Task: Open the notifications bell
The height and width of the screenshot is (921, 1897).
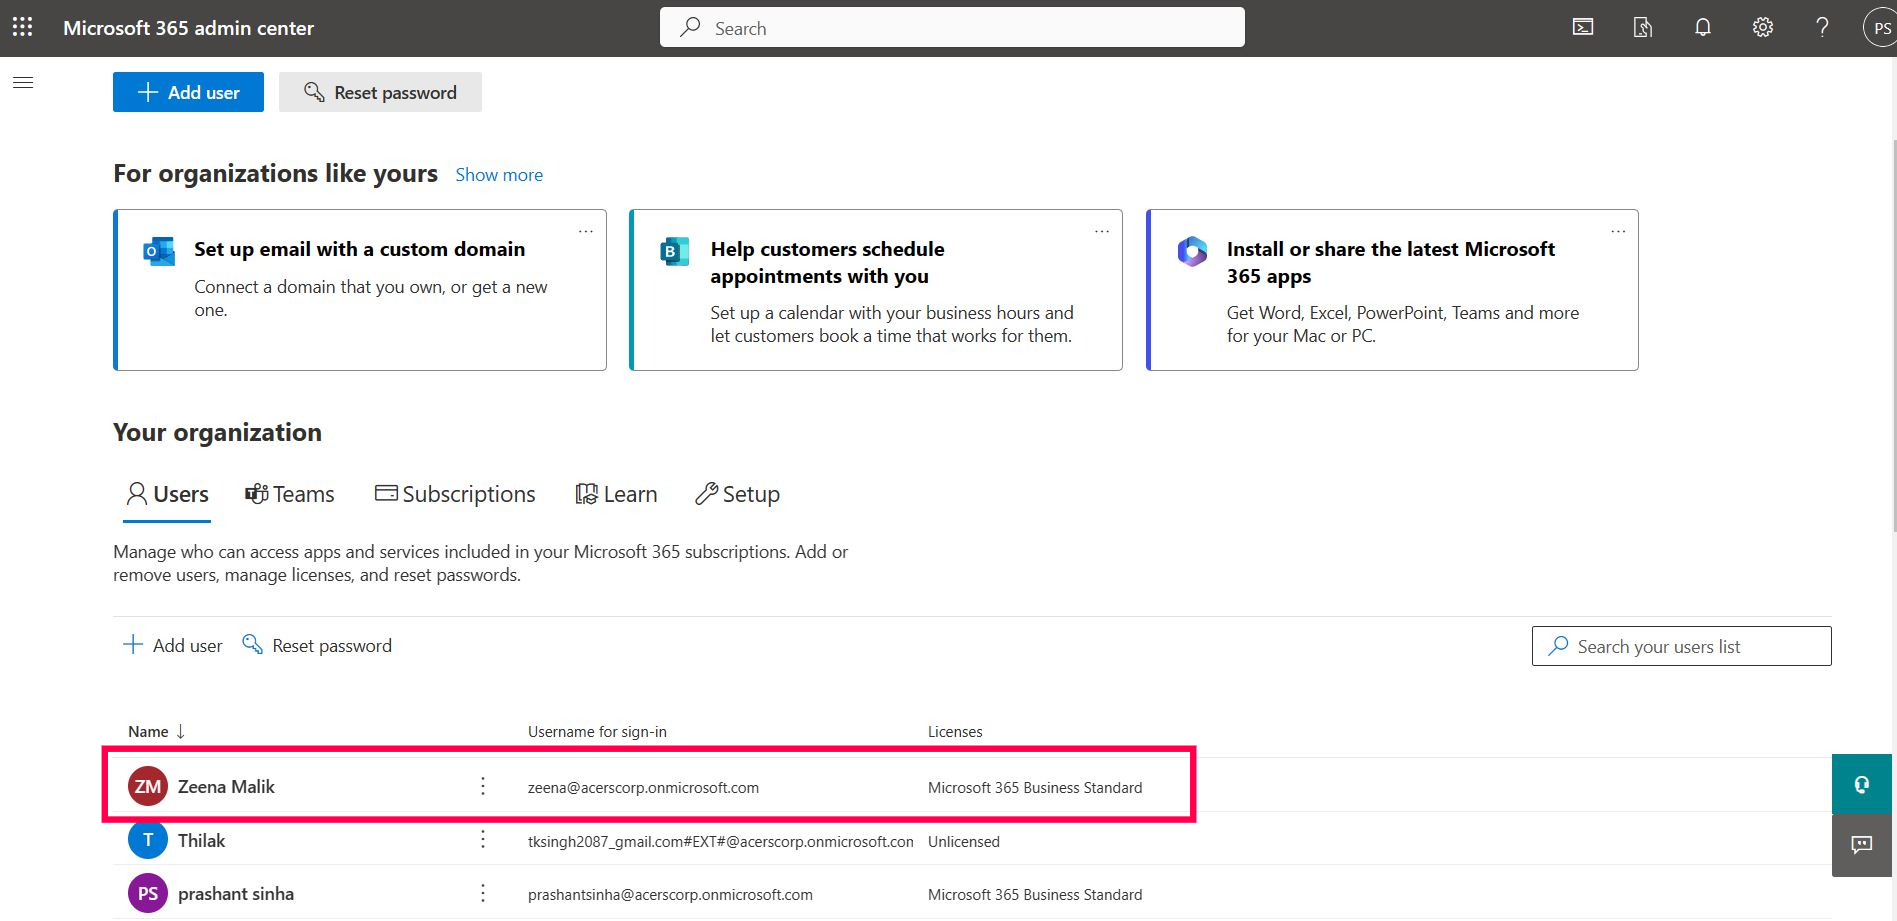Action: tap(1702, 28)
